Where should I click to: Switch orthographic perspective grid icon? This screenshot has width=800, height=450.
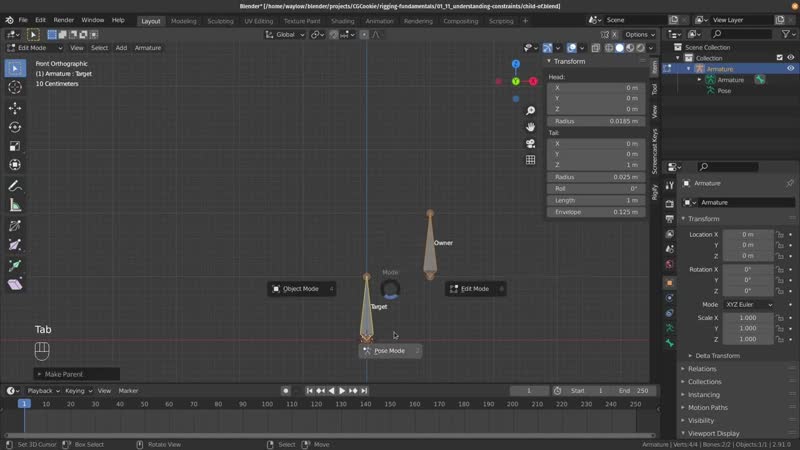click(x=531, y=160)
